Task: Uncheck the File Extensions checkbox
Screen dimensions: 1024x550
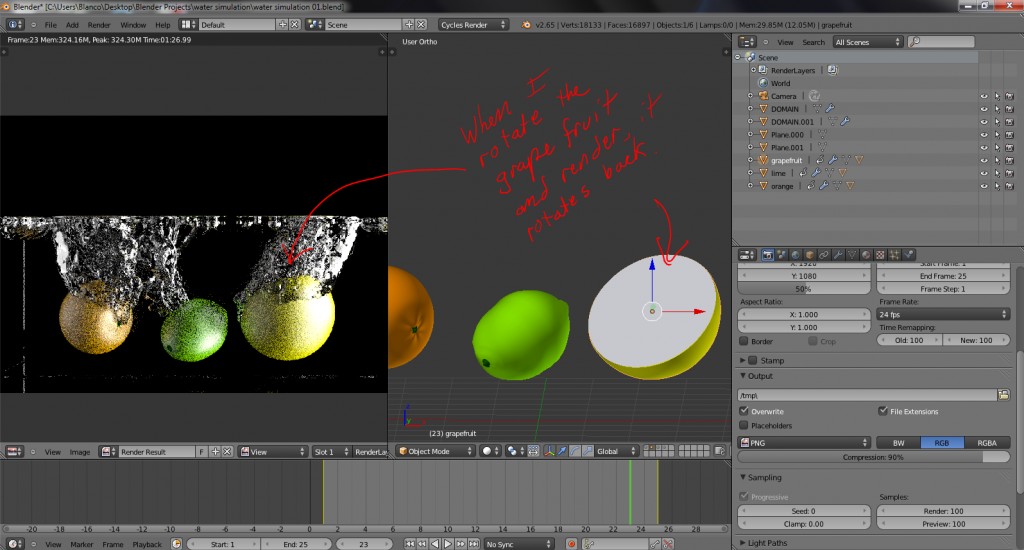Action: pyautogui.click(x=883, y=411)
